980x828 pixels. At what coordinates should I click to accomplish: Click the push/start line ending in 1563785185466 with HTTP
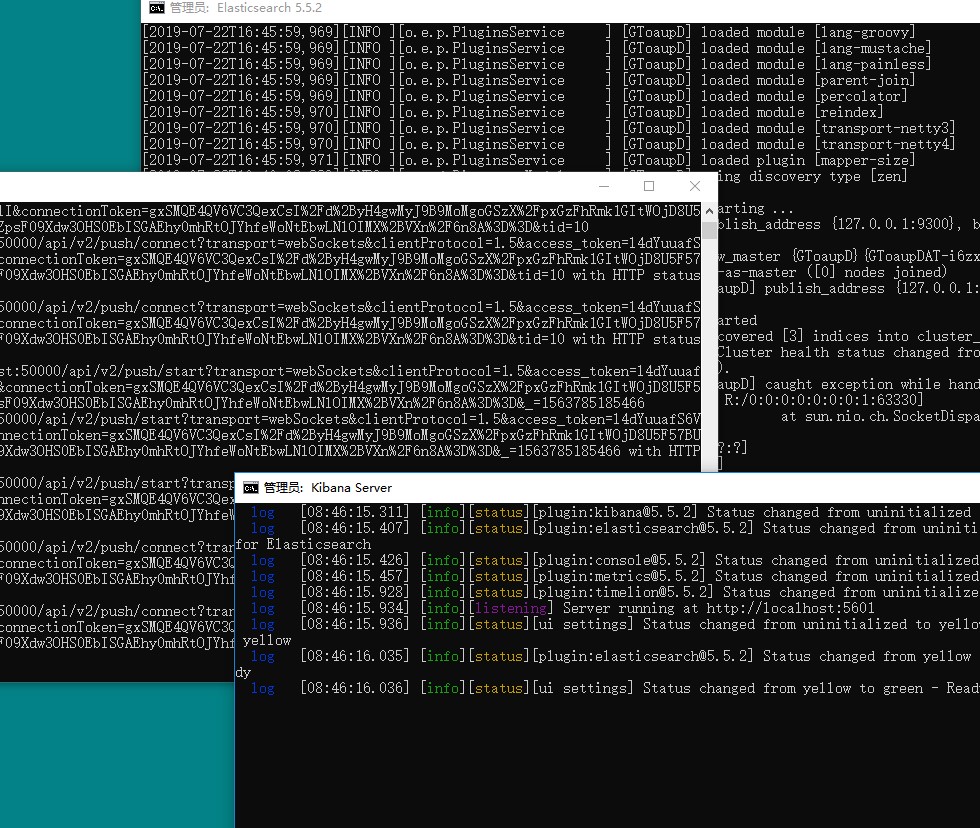point(350,451)
